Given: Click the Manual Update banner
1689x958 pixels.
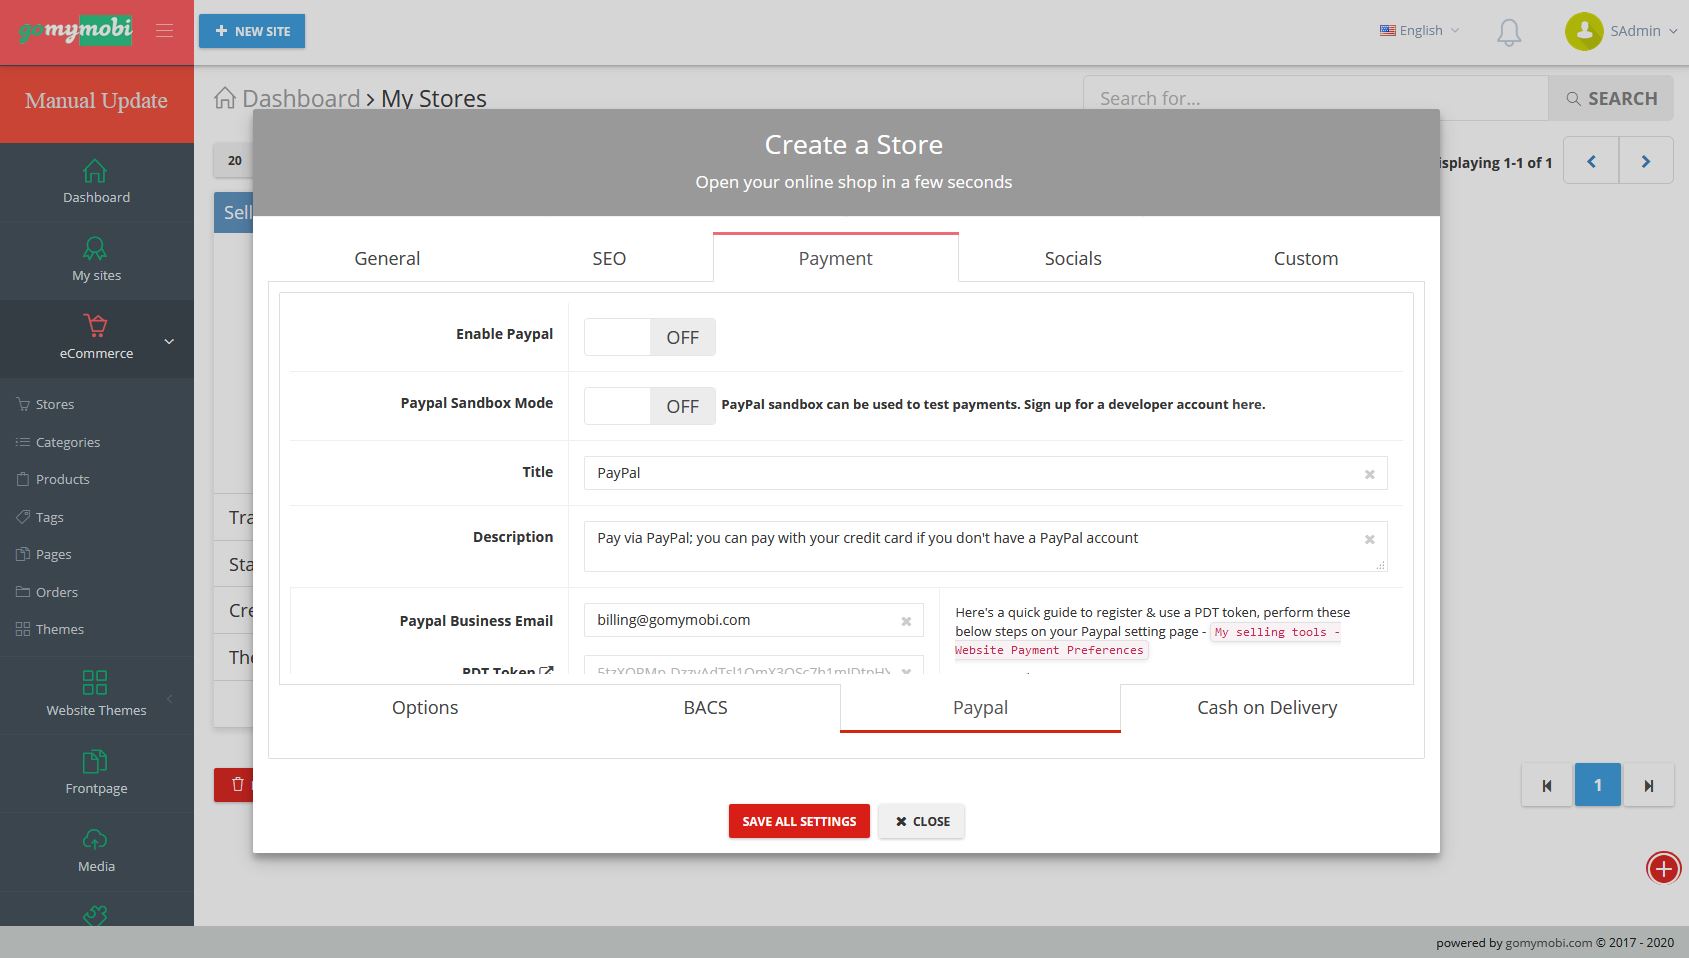Looking at the screenshot, I should click(x=96, y=101).
